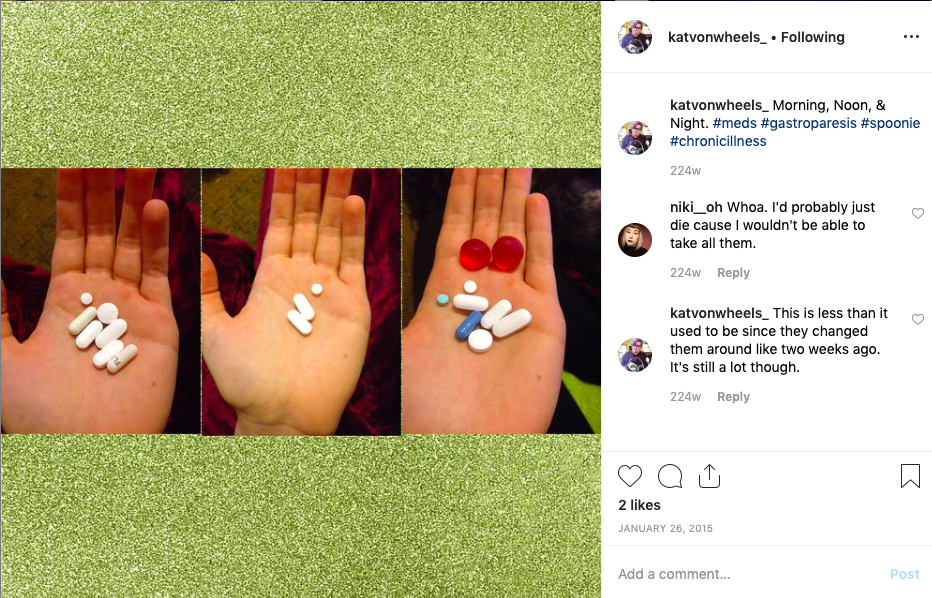Click katvonwheels_ avatar beside caption

click(635, 138)
